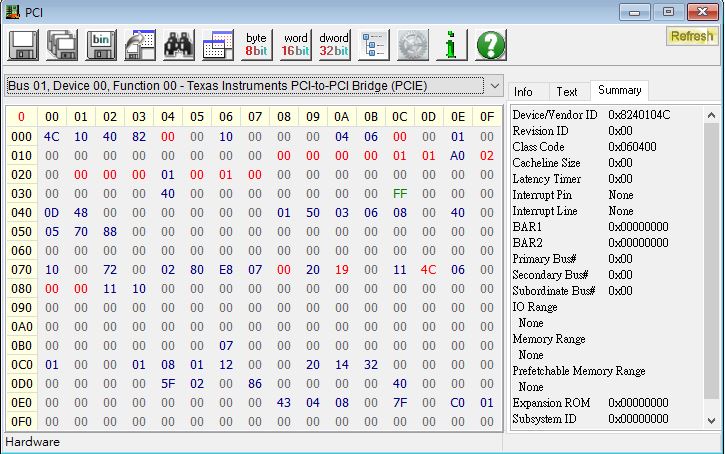The width and height of the screenshot is (725, 454).
Task: Expand device list with dropdown arrow
Action: (494, 86)
